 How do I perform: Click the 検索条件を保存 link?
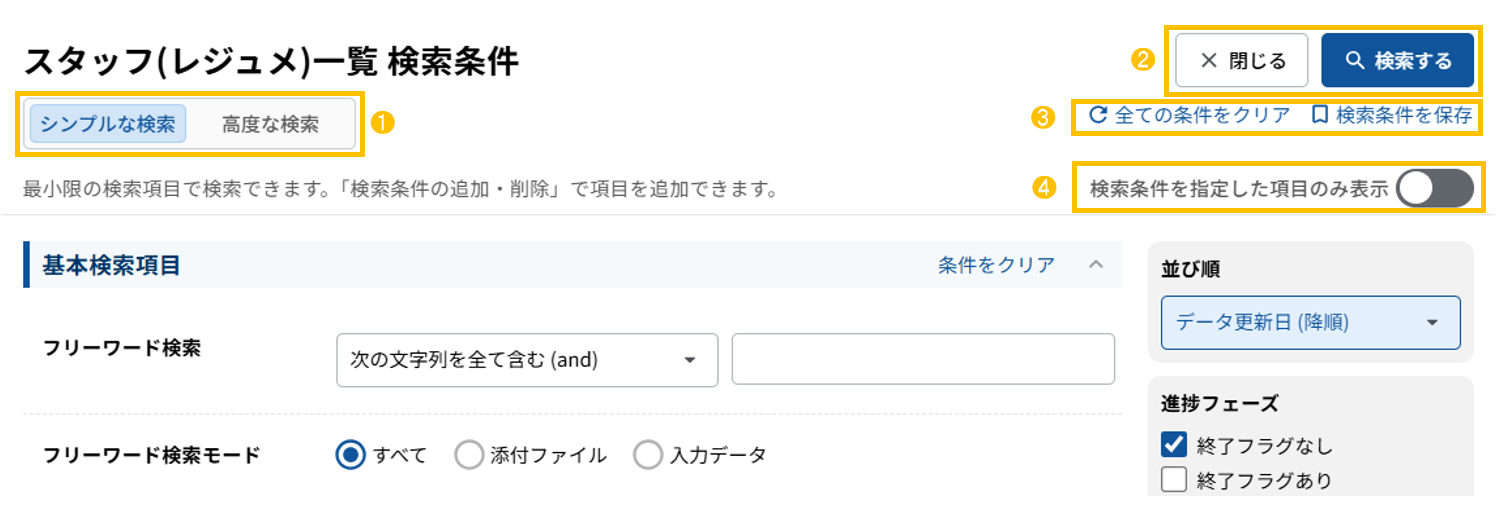(x=1403, y=115)
